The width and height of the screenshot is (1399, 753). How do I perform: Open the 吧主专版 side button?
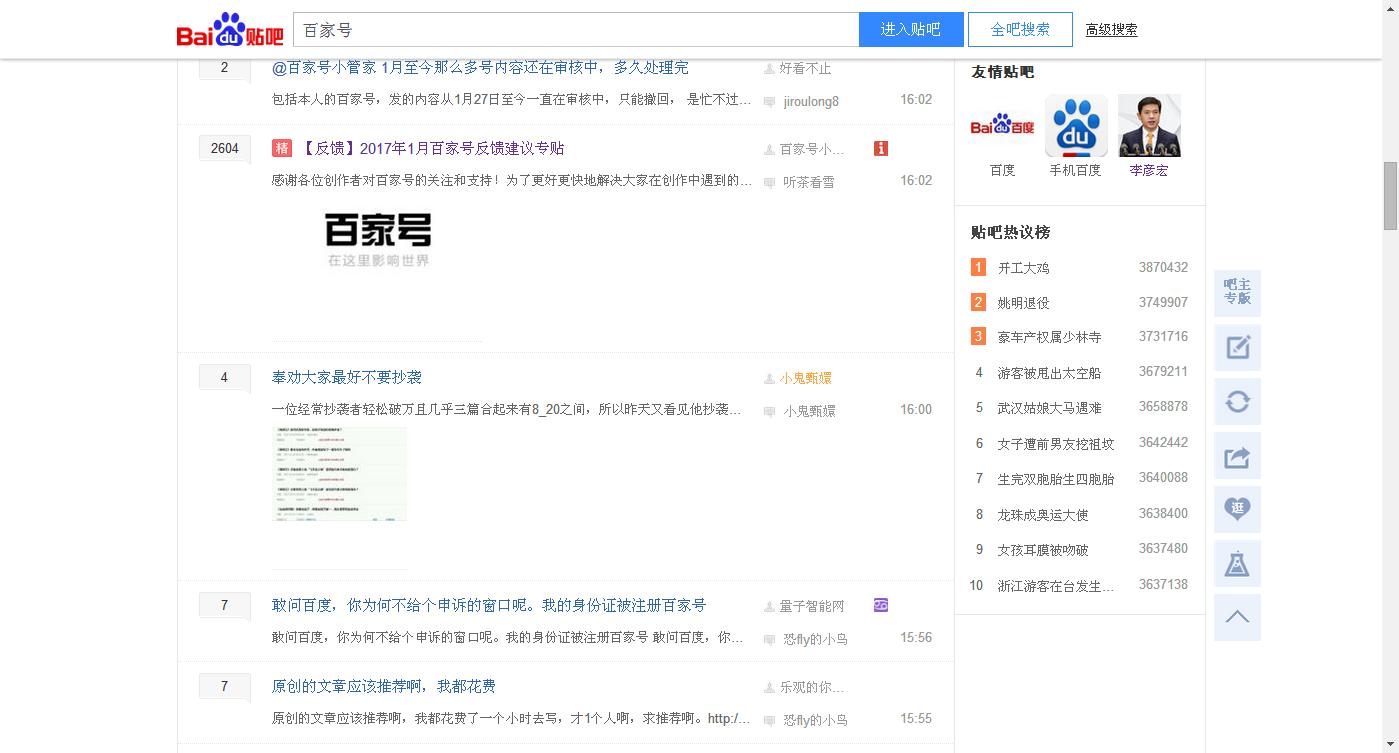pyautogui.click(x=1237, y=293)
